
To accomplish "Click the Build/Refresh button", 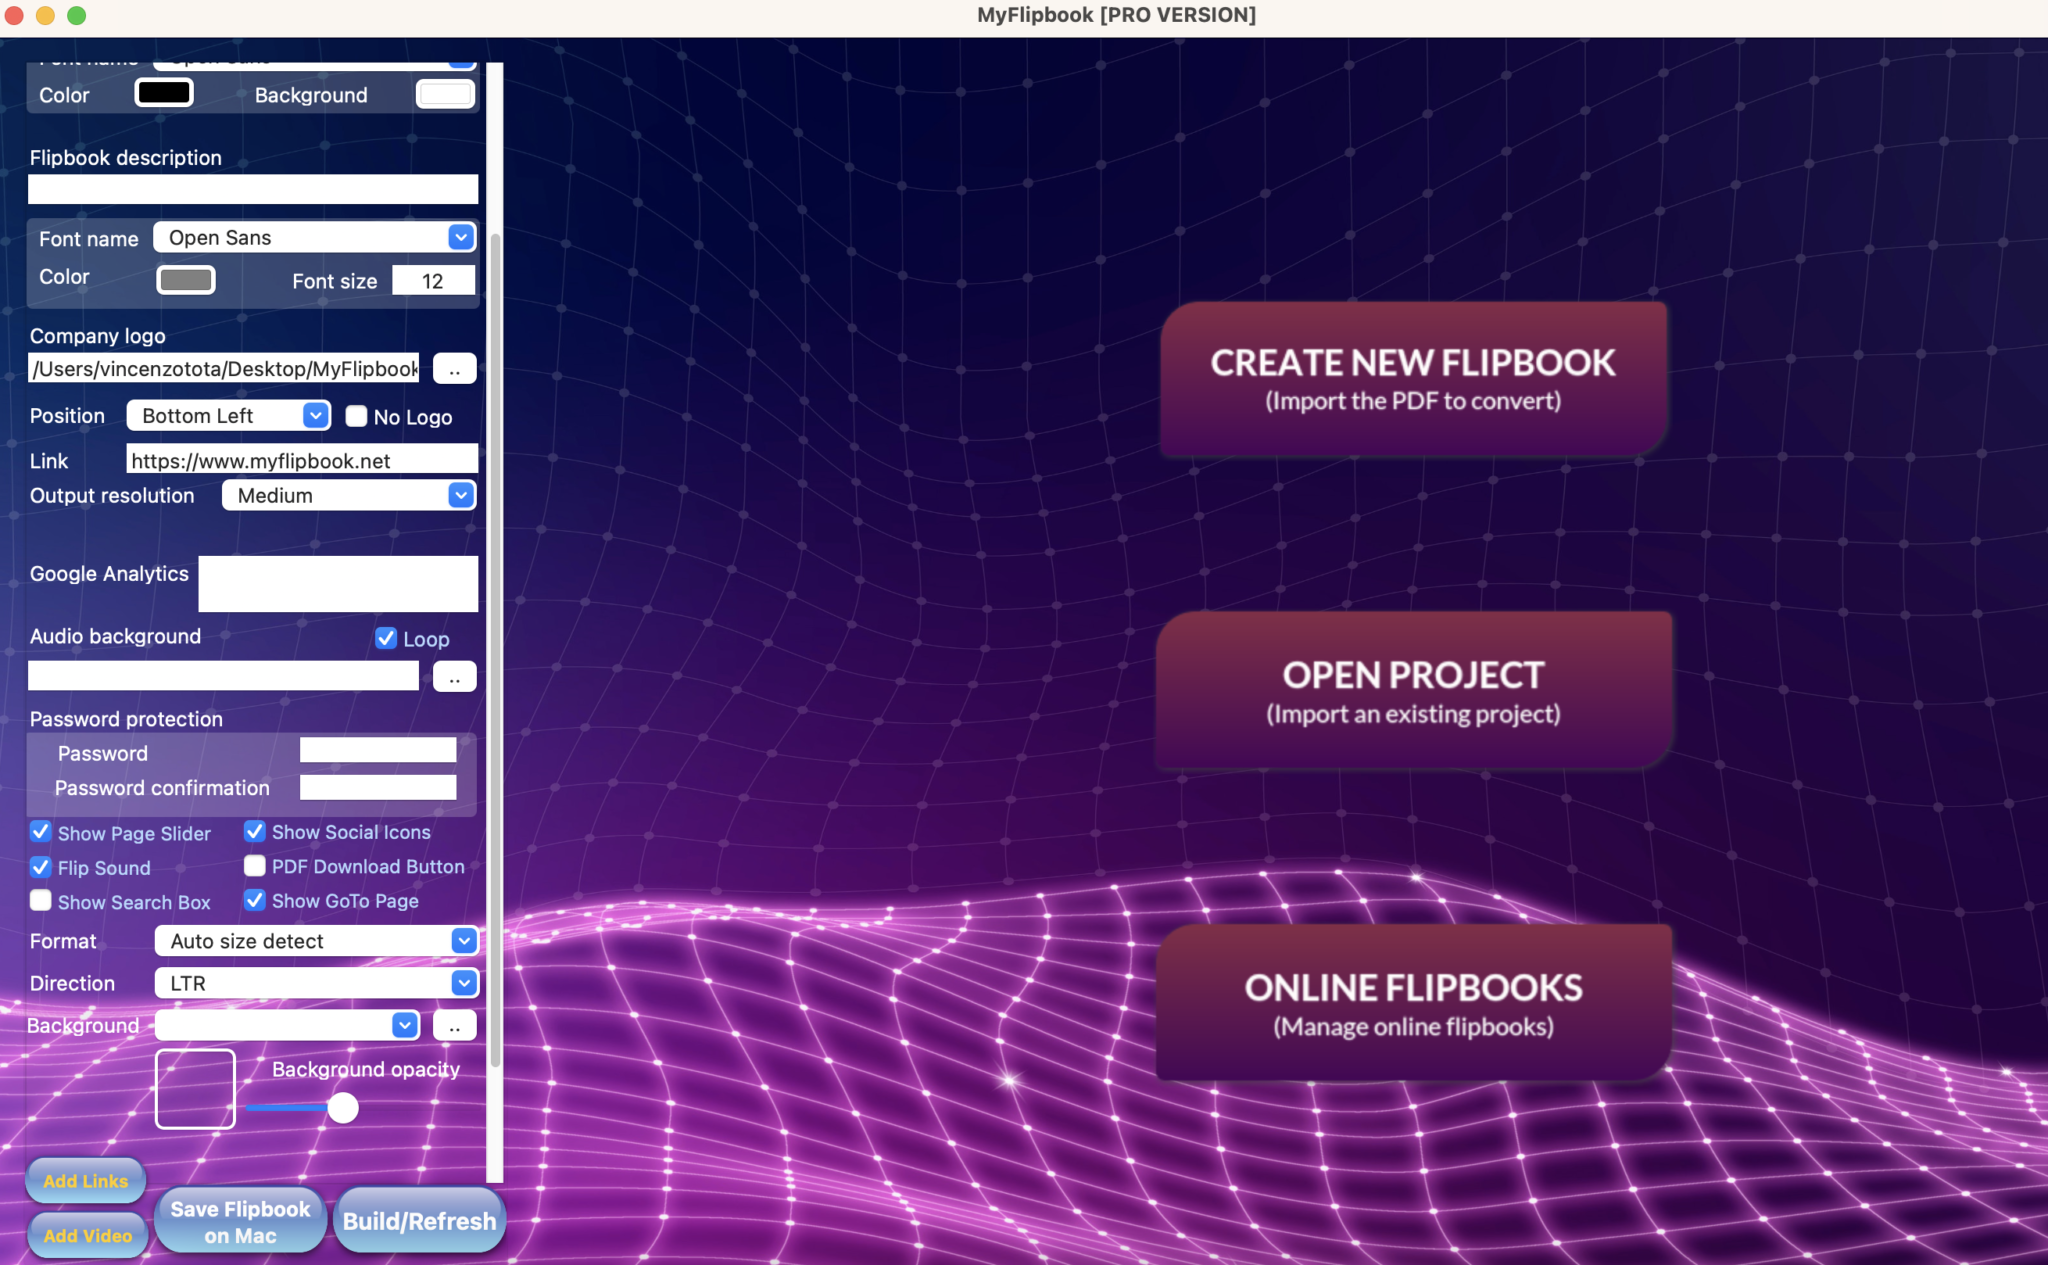I will pyautogui.click(x=419, y=1220).
